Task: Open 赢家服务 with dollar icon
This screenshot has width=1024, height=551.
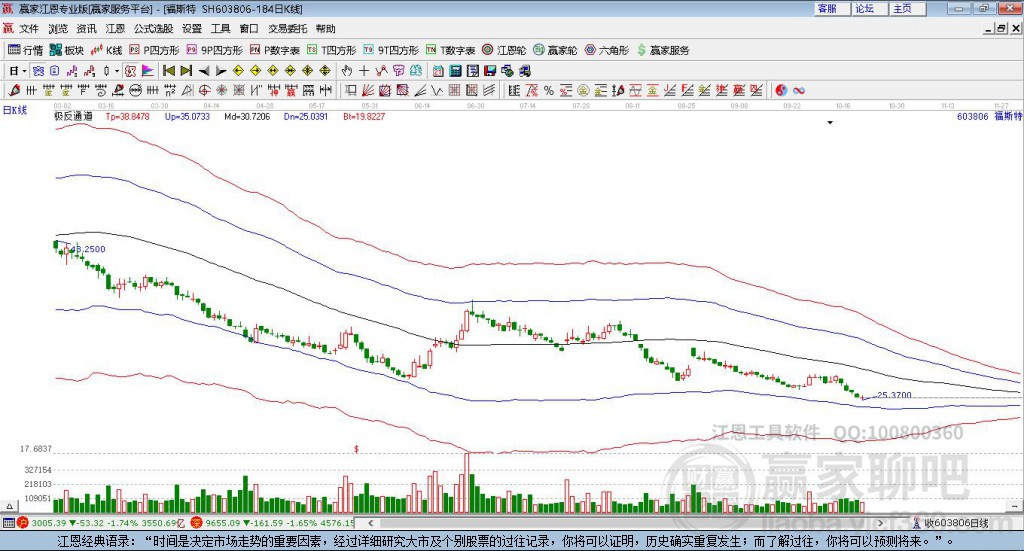Action: [x=663, y=50]
